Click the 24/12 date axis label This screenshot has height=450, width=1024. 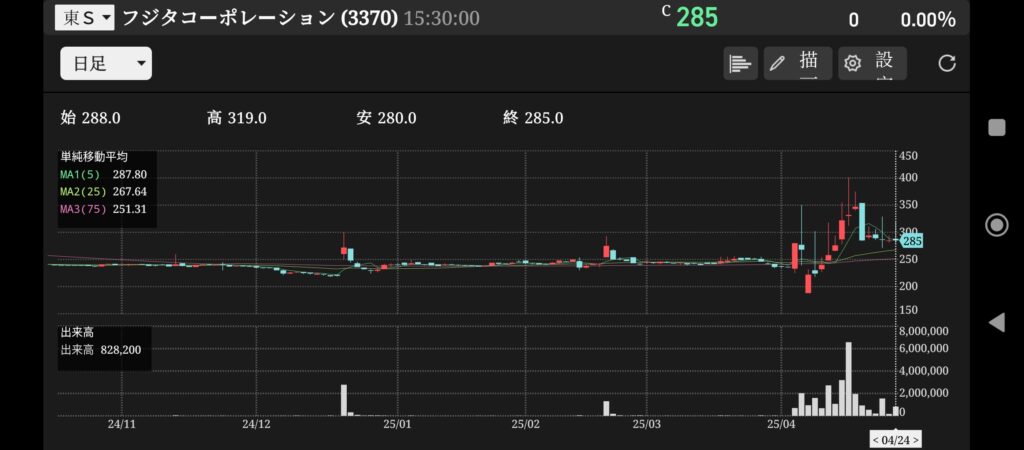pos(256,424)
